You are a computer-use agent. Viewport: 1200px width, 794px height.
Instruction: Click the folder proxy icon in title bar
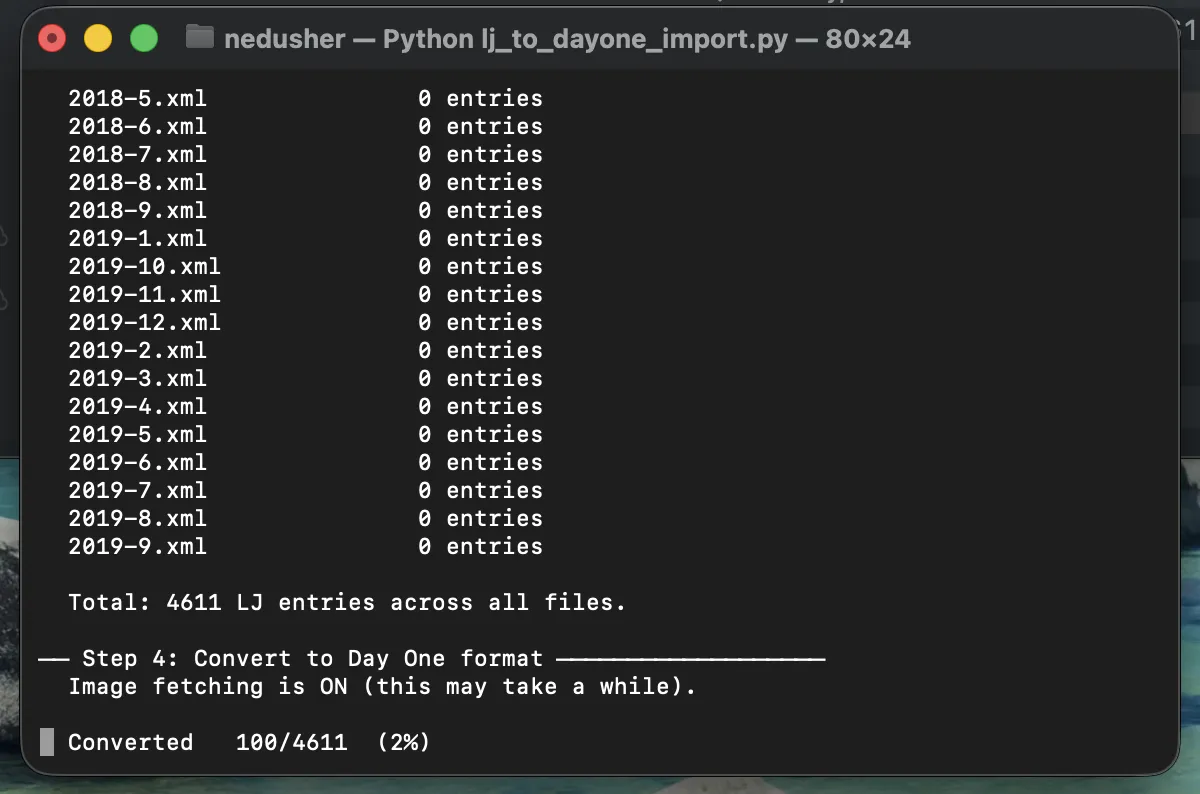point(200,38)
